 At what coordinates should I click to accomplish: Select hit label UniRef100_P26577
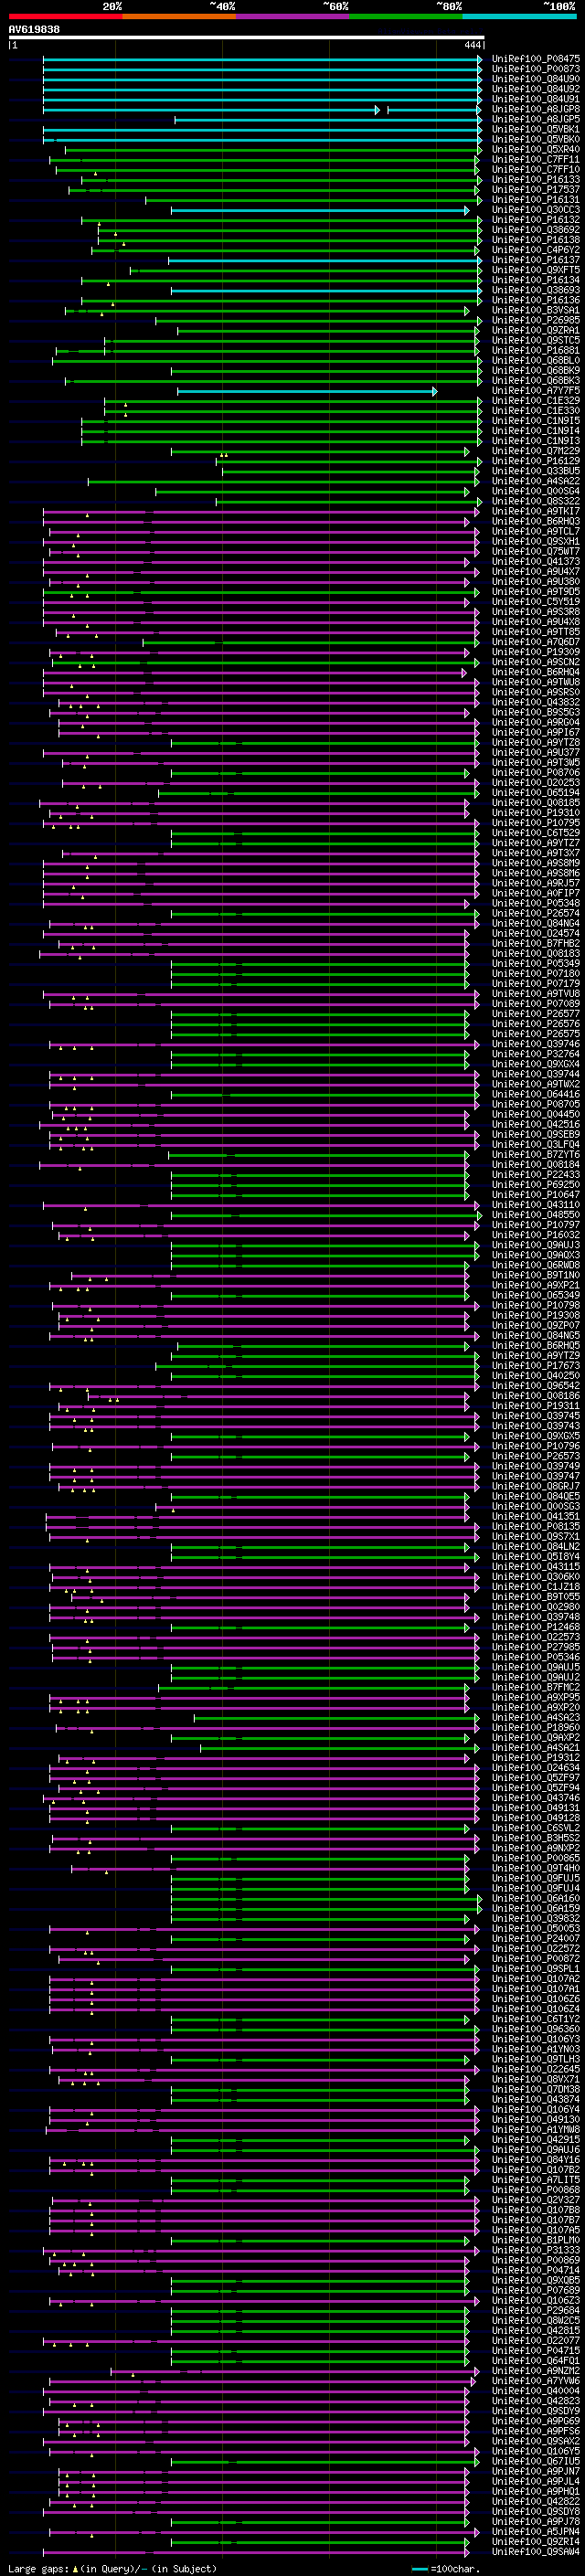[x=535, y=1014]
